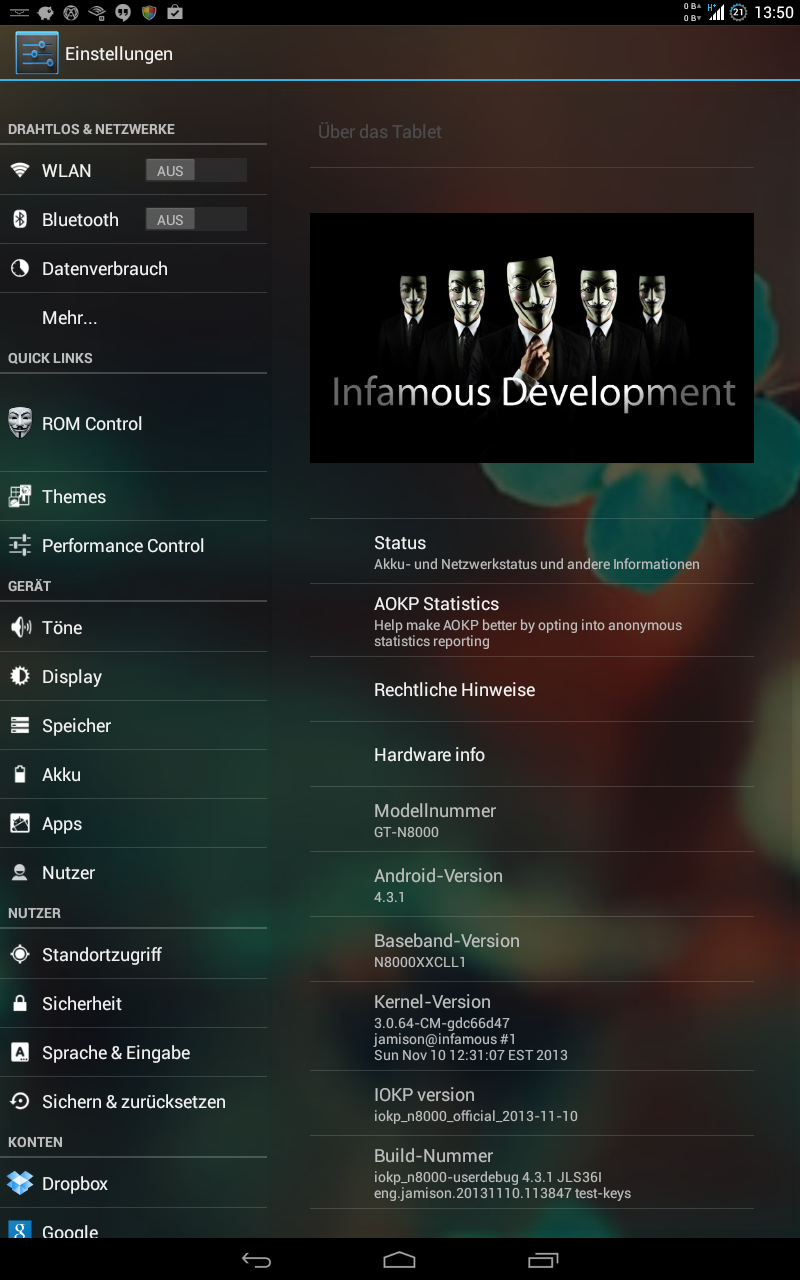Open the Status entry

click(532, 552)
